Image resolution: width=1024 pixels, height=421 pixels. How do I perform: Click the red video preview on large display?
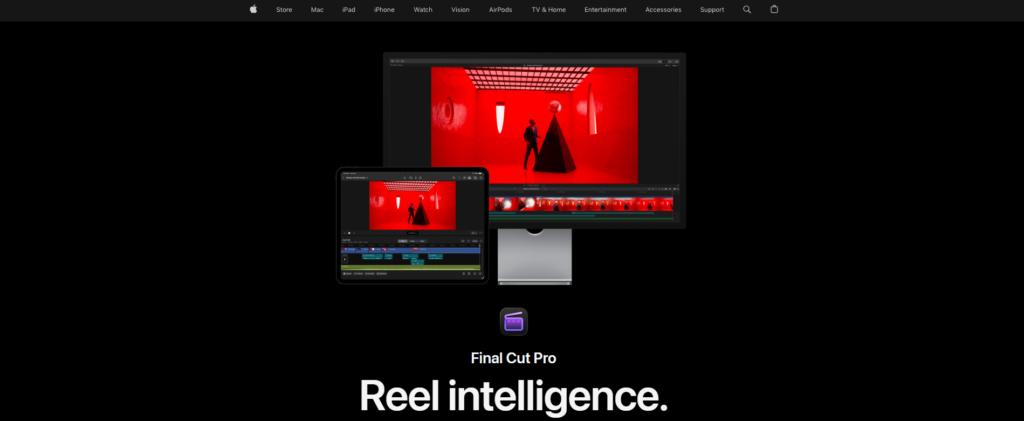534,125
